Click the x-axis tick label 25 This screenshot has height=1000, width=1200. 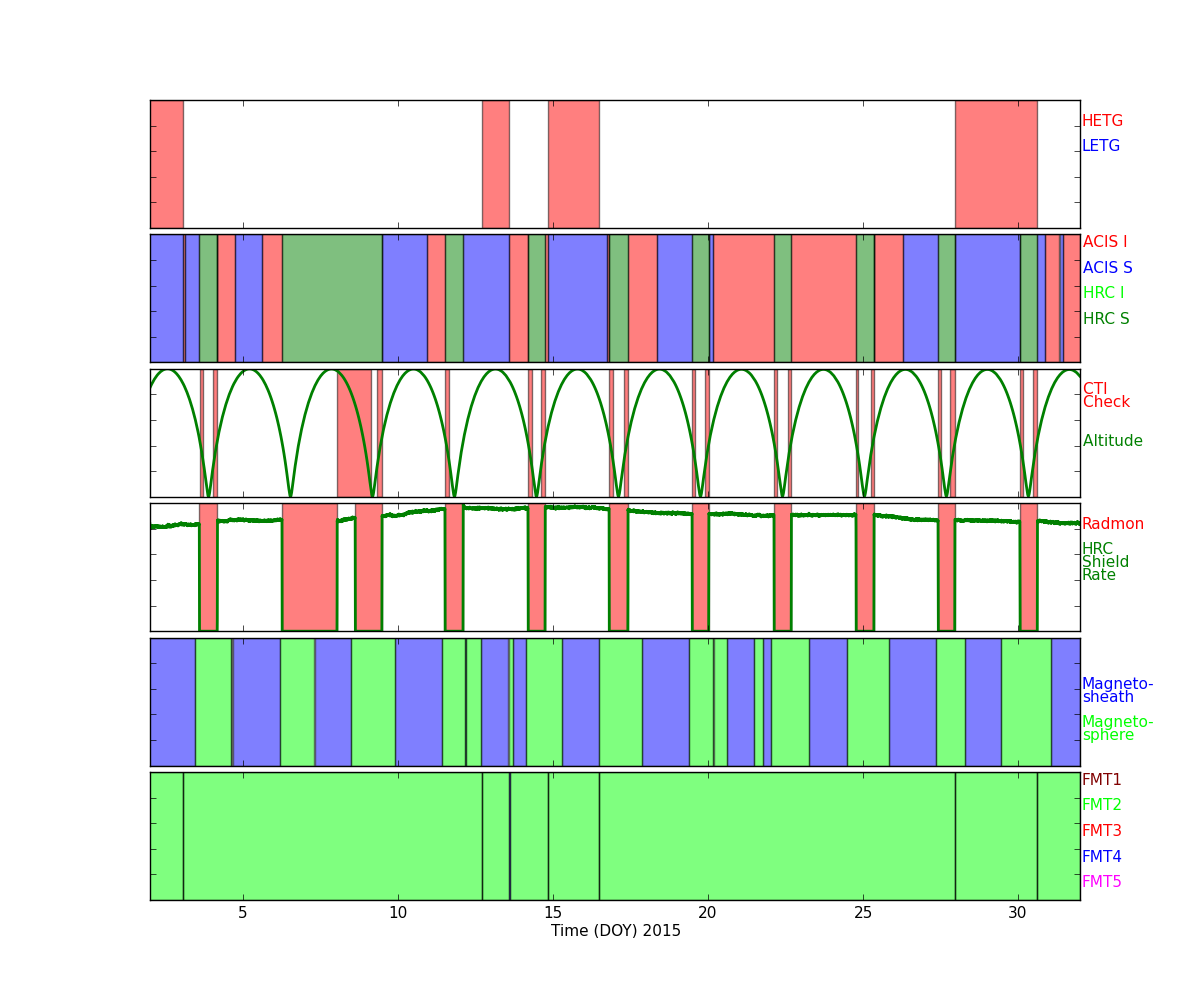pyautogui.click(x=863, y=912)
